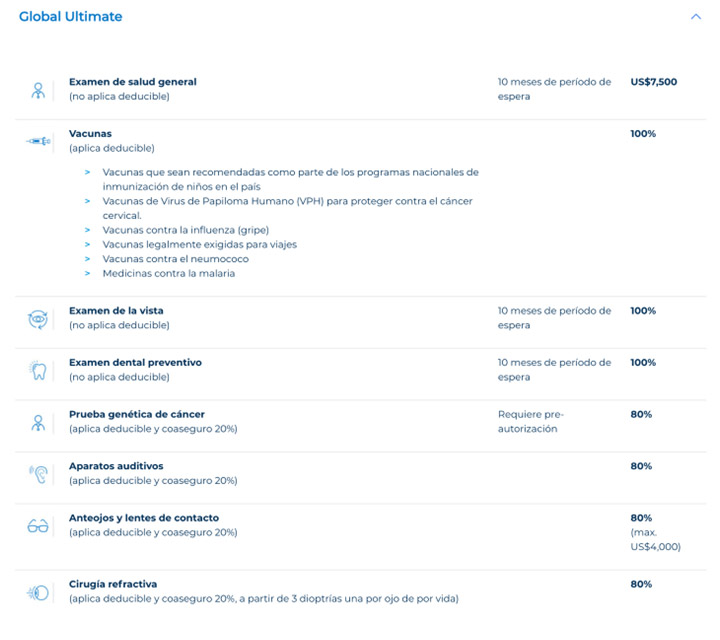
Task: Select the Vacunas benefit title
Action: point(90,134)
